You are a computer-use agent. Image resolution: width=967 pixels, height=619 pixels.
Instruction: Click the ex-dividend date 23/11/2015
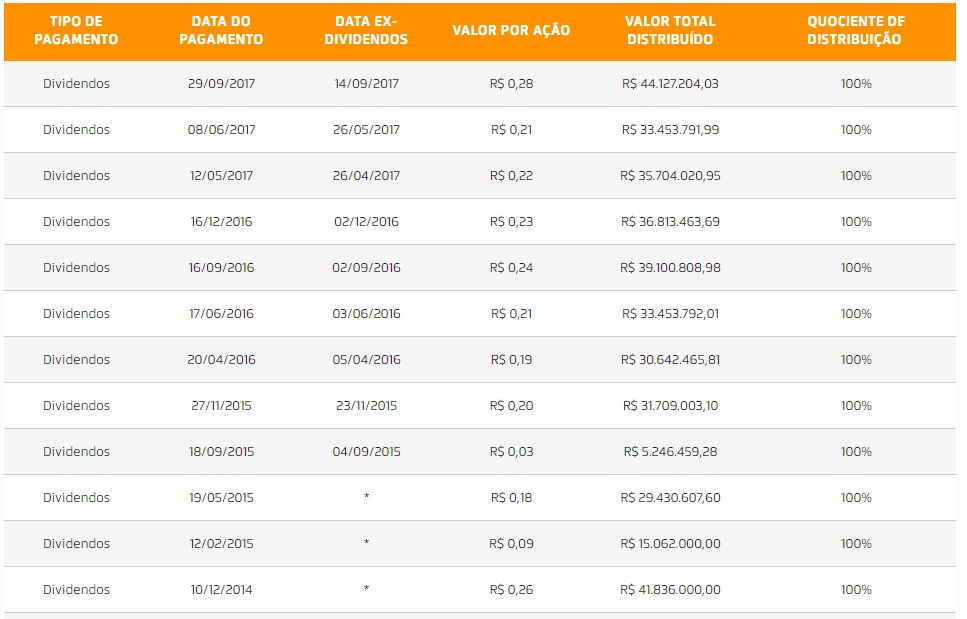(x=366, y=406)
